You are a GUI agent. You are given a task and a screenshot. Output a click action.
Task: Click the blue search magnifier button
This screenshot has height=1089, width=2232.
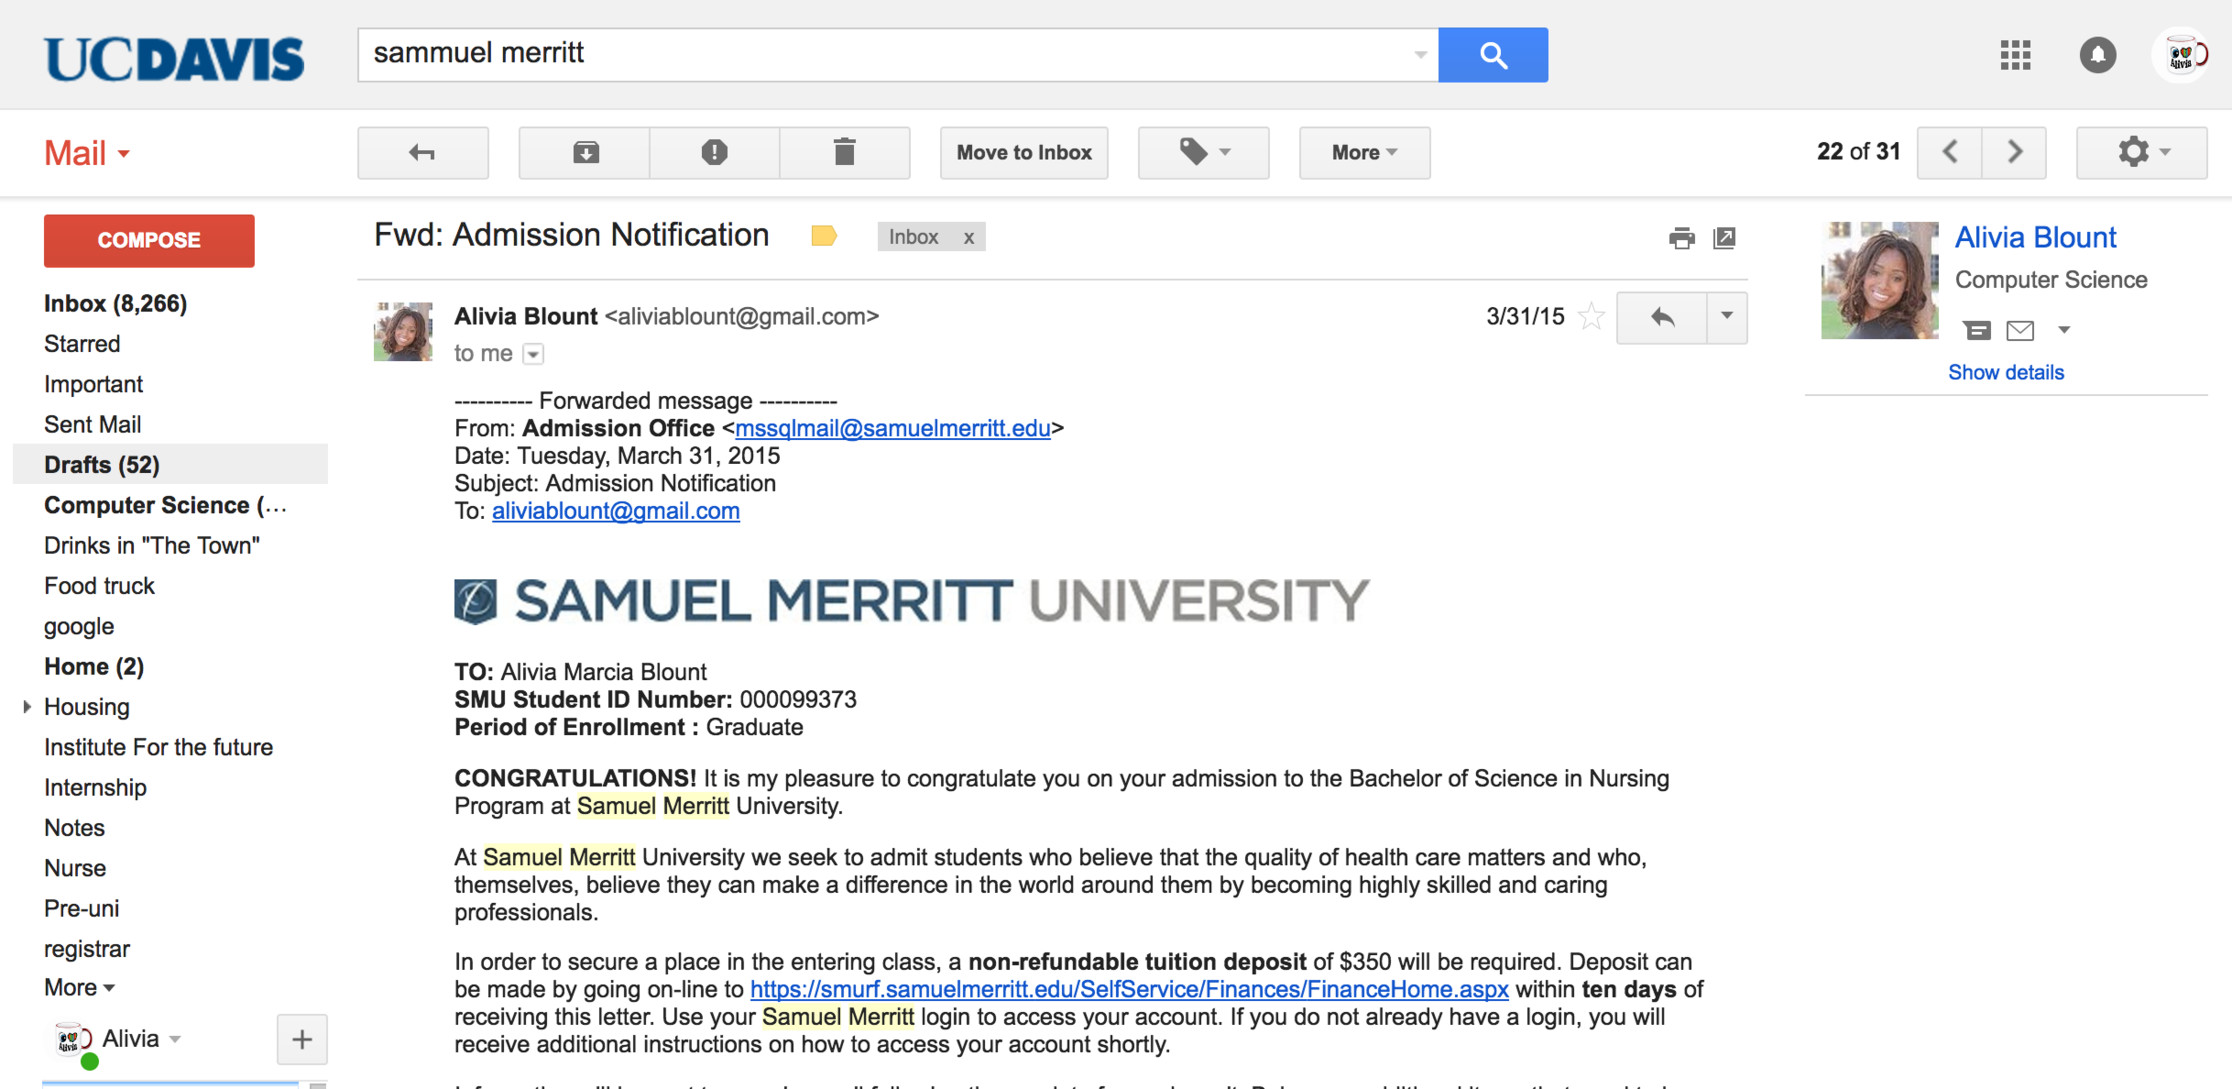(1492, 55)
